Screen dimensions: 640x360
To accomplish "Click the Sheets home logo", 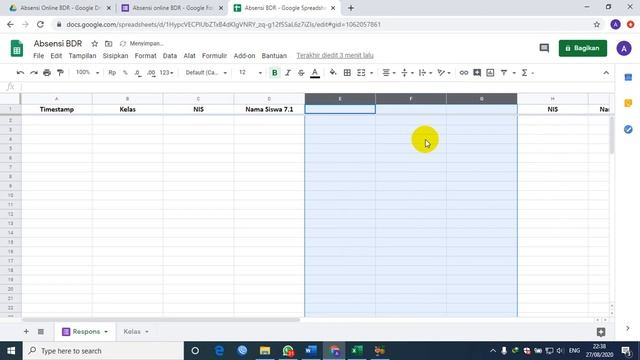I will point(17,48).
